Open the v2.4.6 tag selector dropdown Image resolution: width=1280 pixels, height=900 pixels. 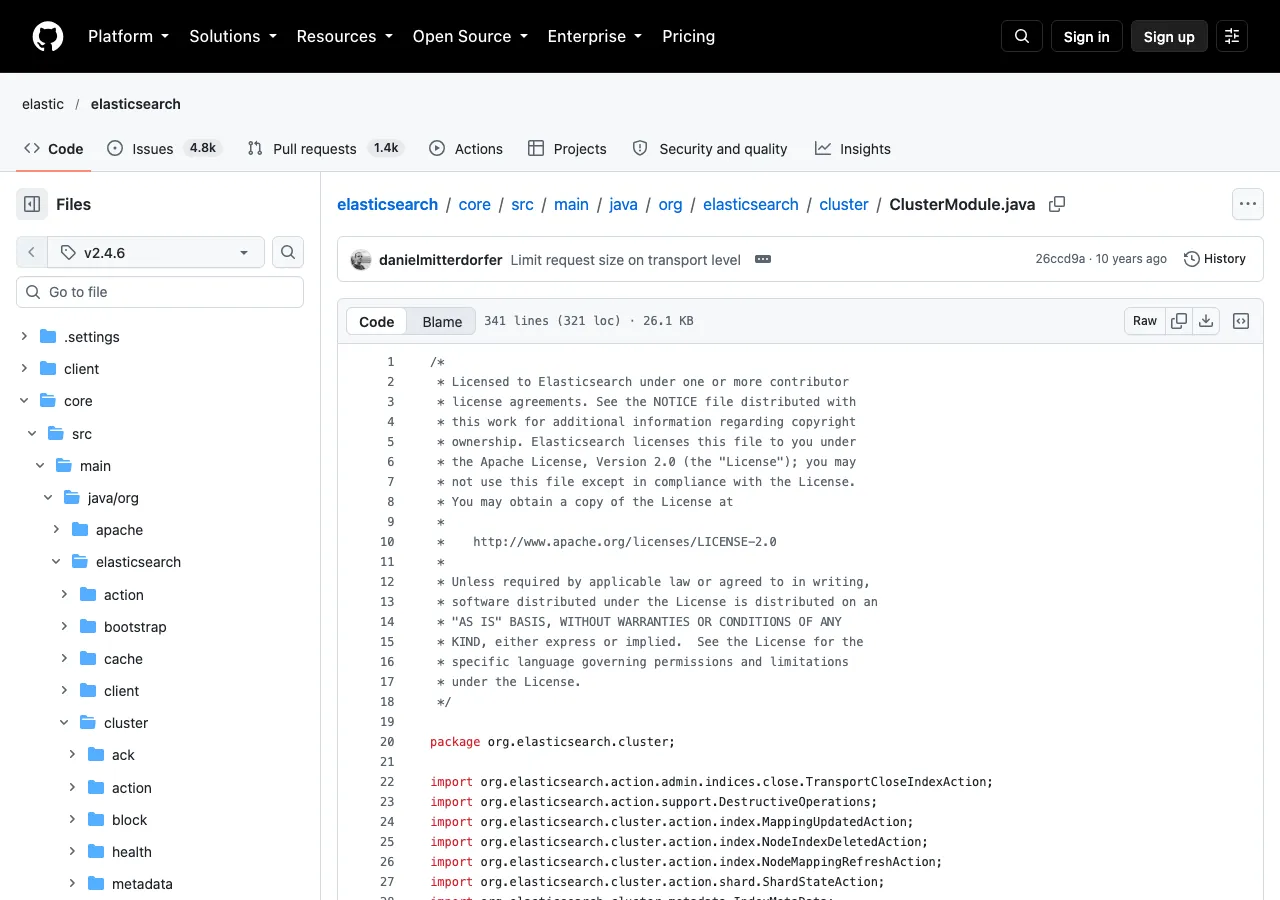(155, 253)
